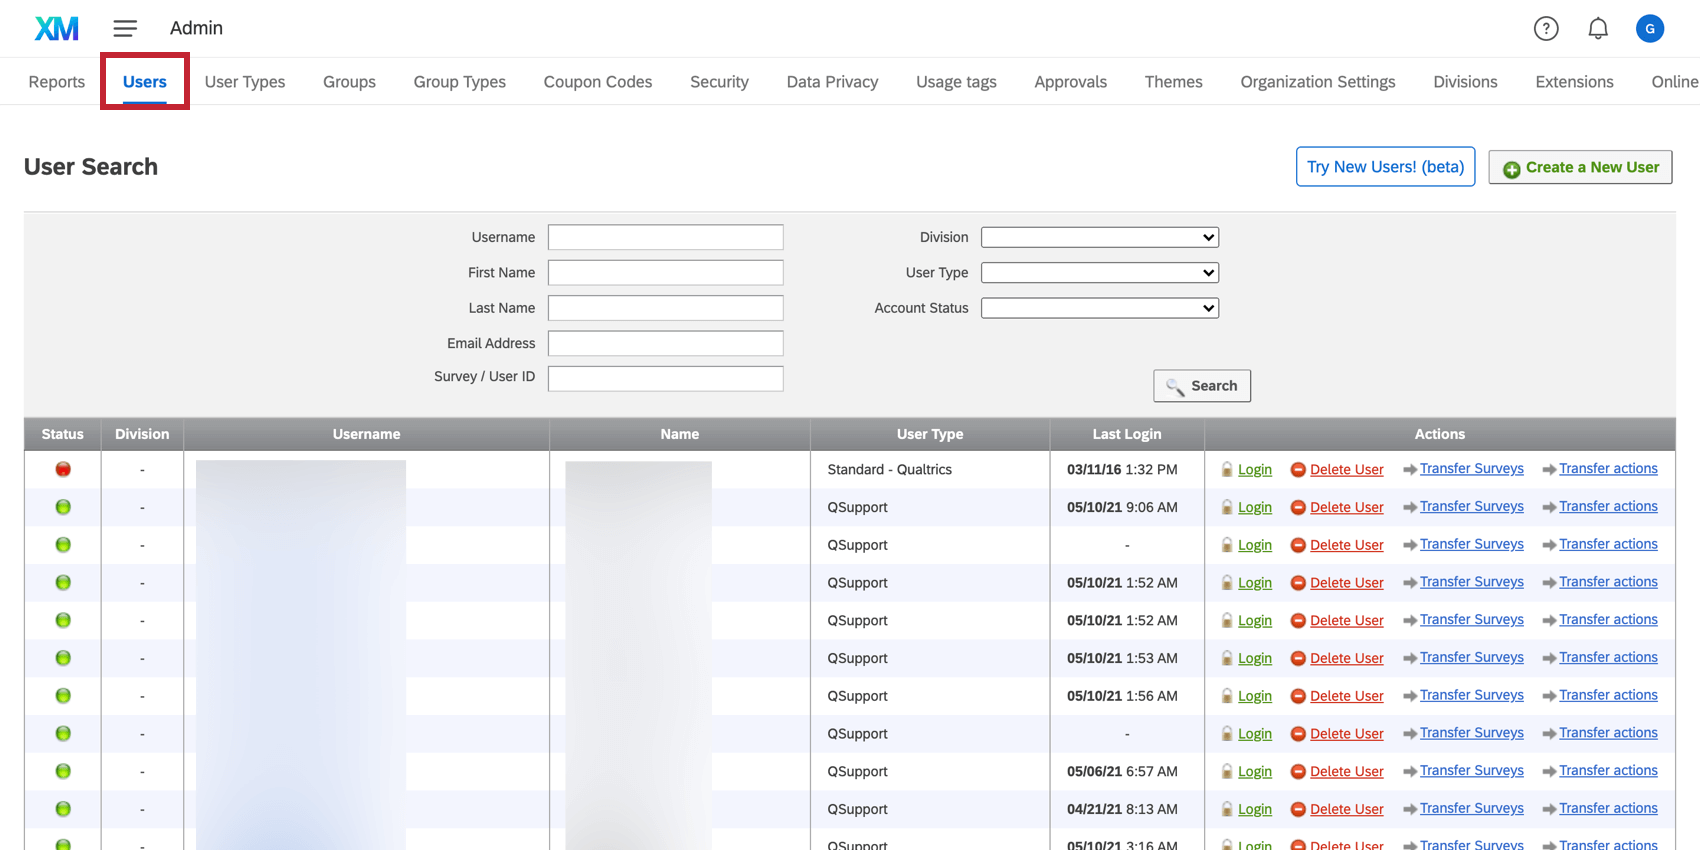Viewport: 1700px width, 850px height.
Task: Go to the Organization Settings tab
Action: (1317, 82)
